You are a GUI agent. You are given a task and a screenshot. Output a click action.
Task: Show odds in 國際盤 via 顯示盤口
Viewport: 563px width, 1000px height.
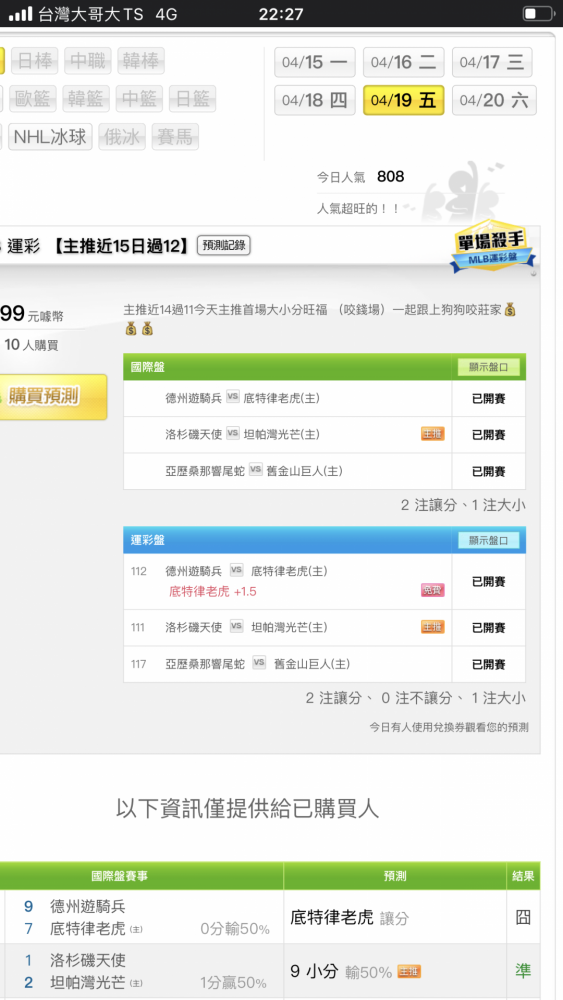click(x=488, y=367)
